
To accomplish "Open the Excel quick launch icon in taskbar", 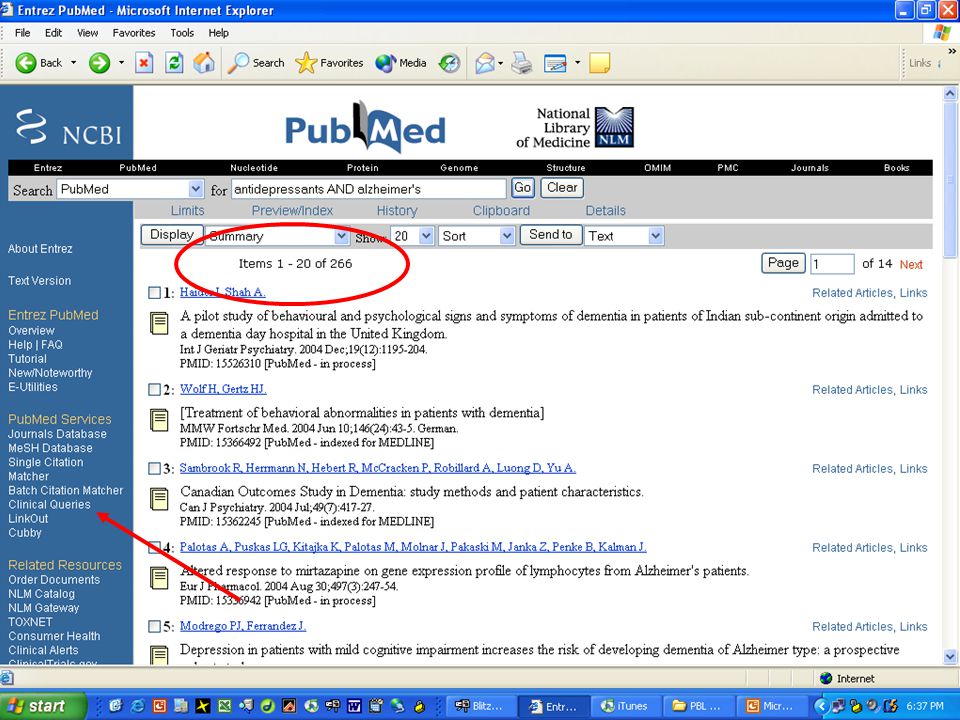I will pos(224,706).
